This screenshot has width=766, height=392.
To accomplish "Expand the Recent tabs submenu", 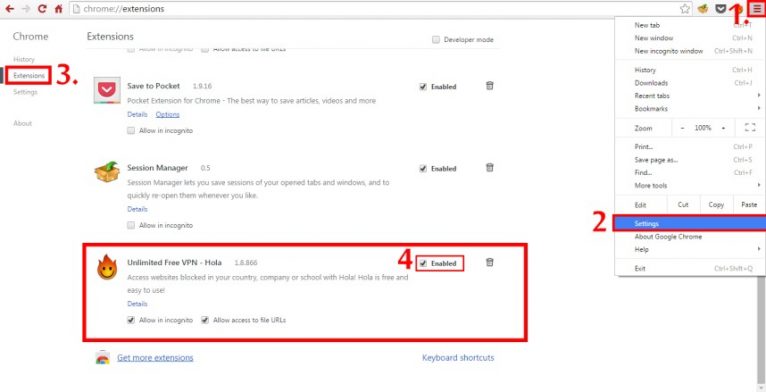I will [690, 96].
